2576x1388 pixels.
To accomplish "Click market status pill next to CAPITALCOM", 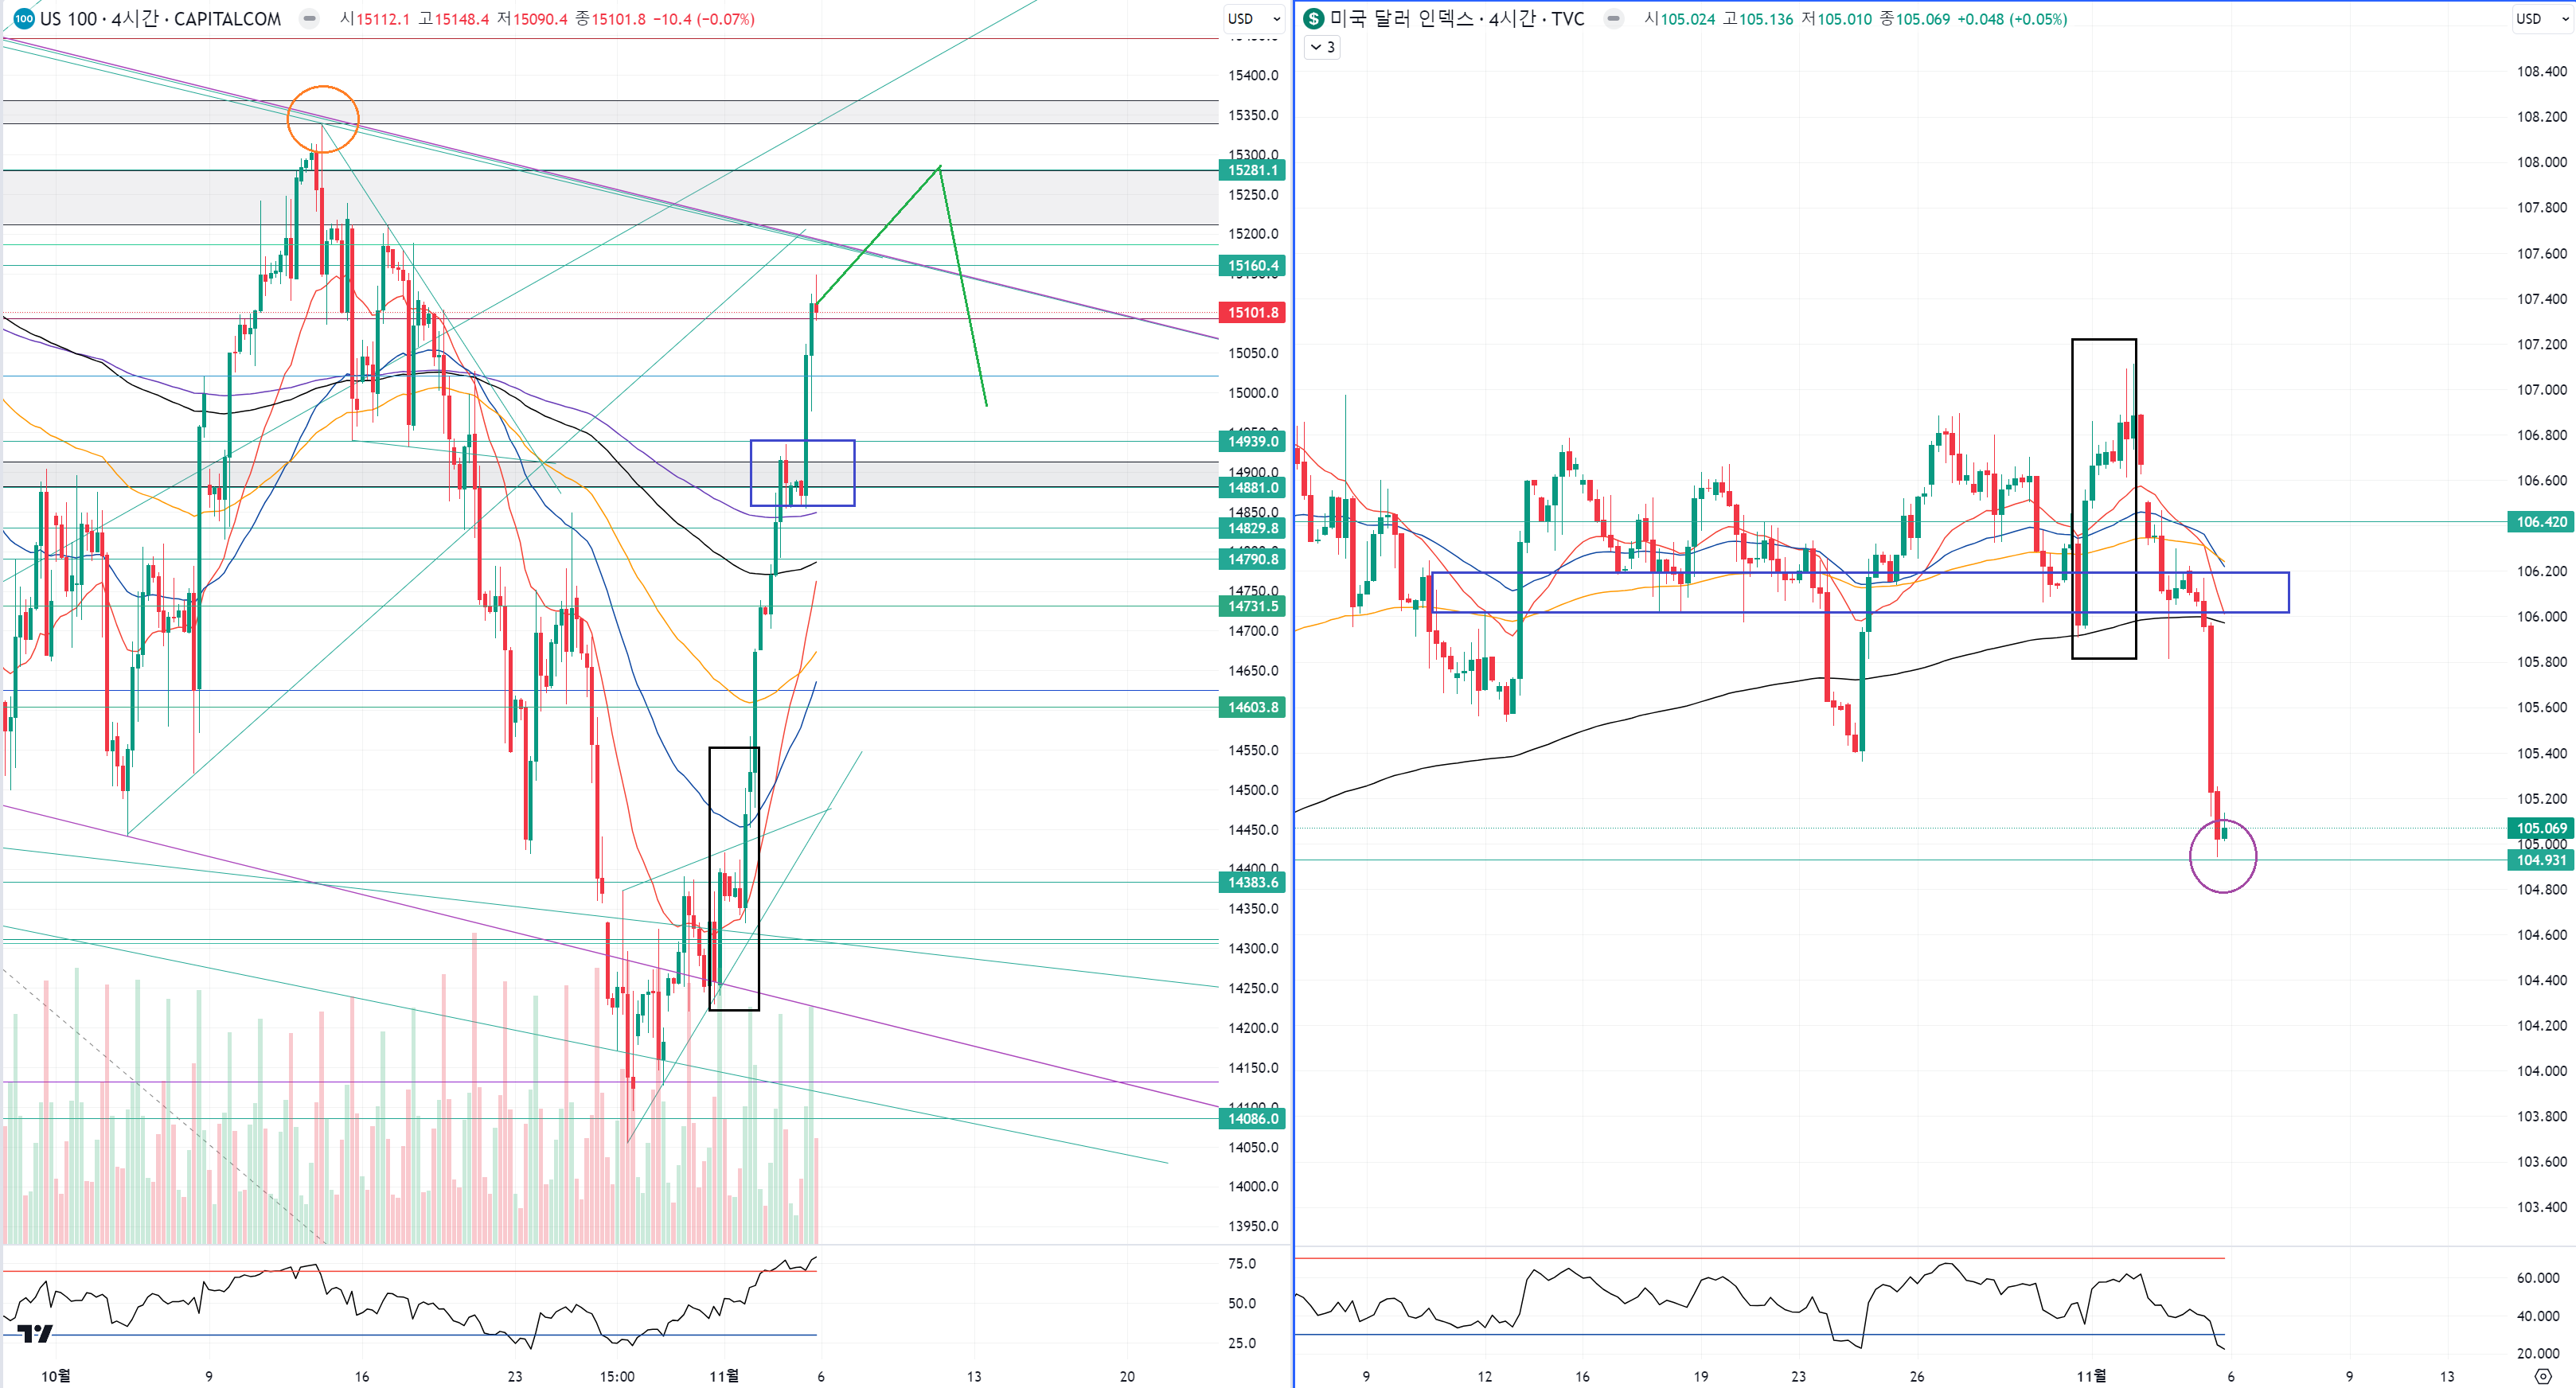I will pyautogui.click(x=310, y=19).
